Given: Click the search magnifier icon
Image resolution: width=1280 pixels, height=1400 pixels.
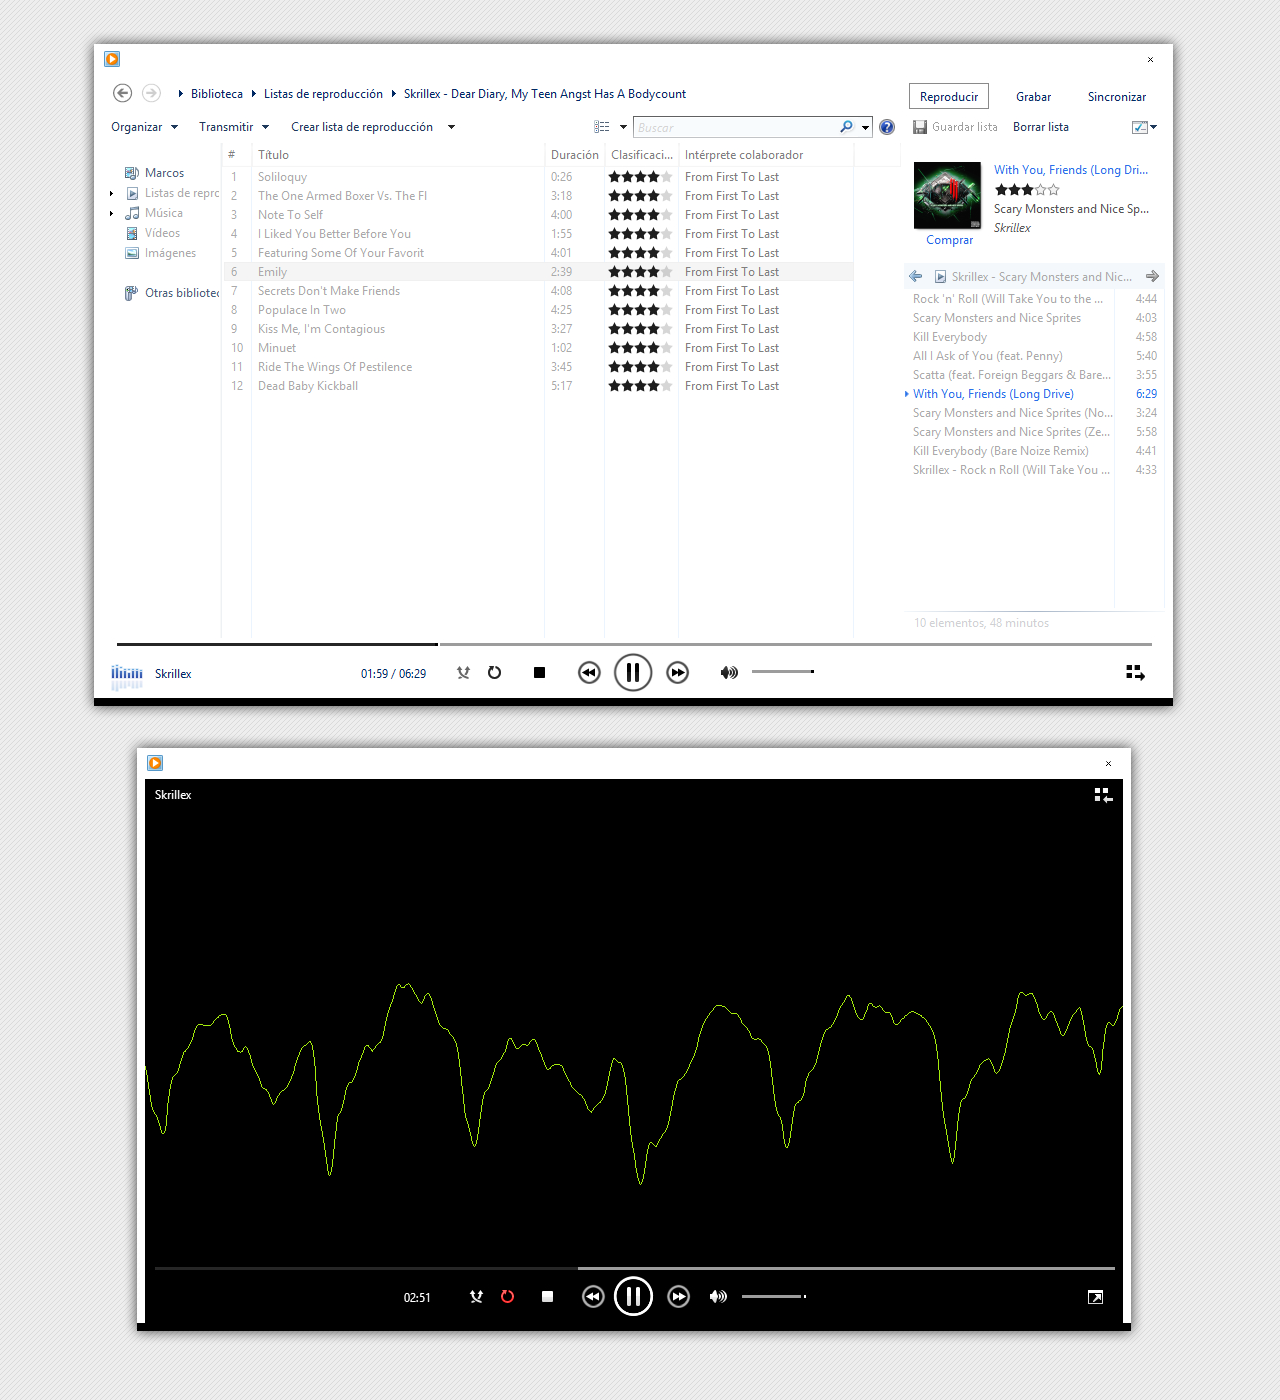Looking at the screenshot, I should pos(846,127).
